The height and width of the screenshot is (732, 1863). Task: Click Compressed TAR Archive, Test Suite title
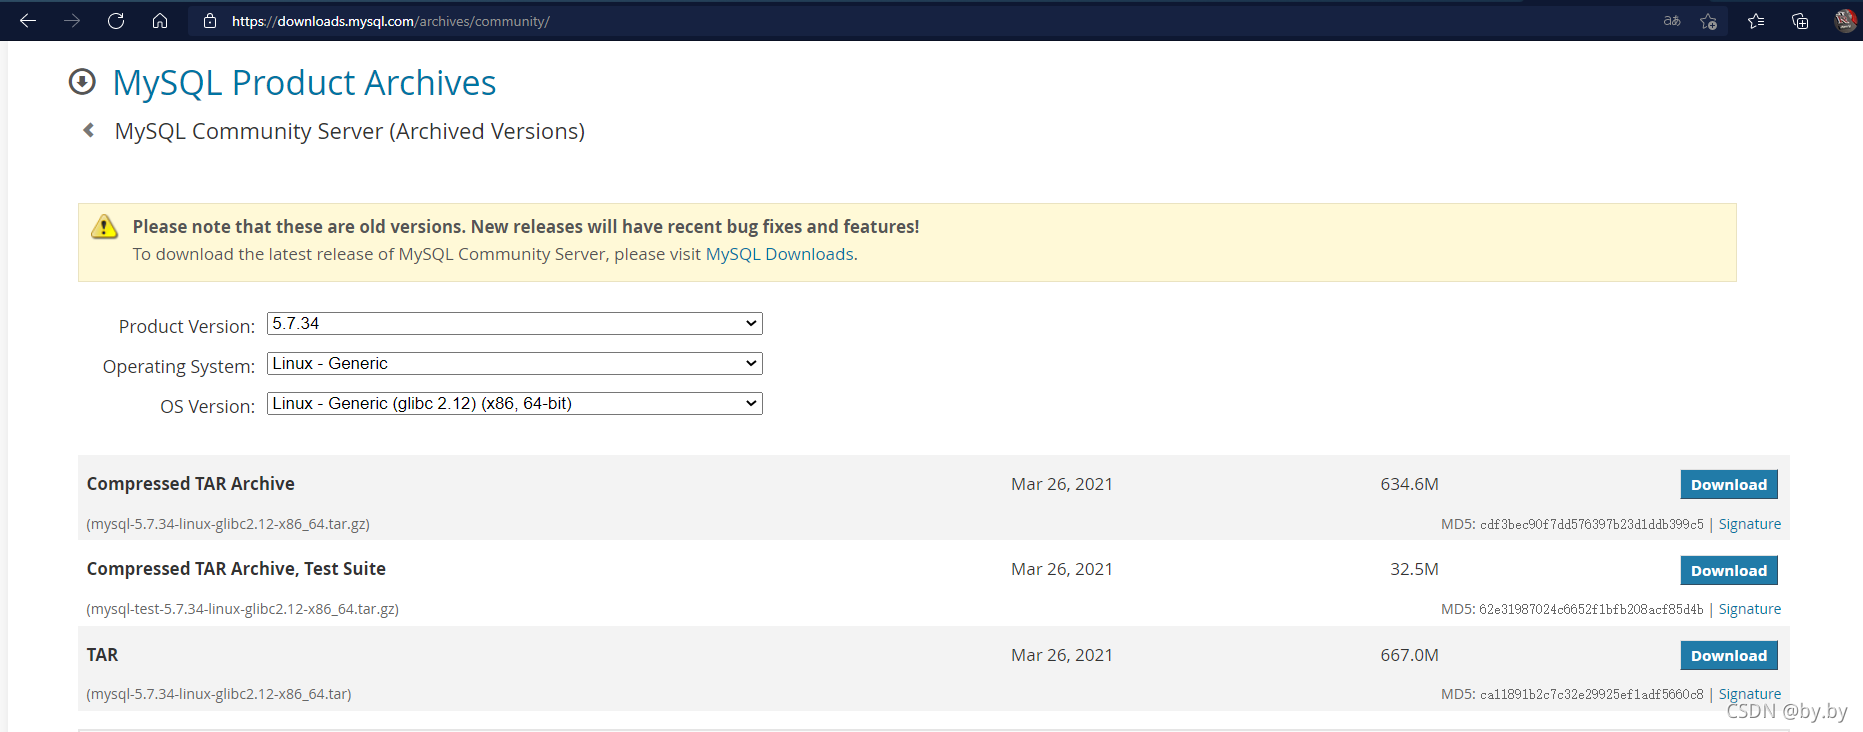point(236,569)
